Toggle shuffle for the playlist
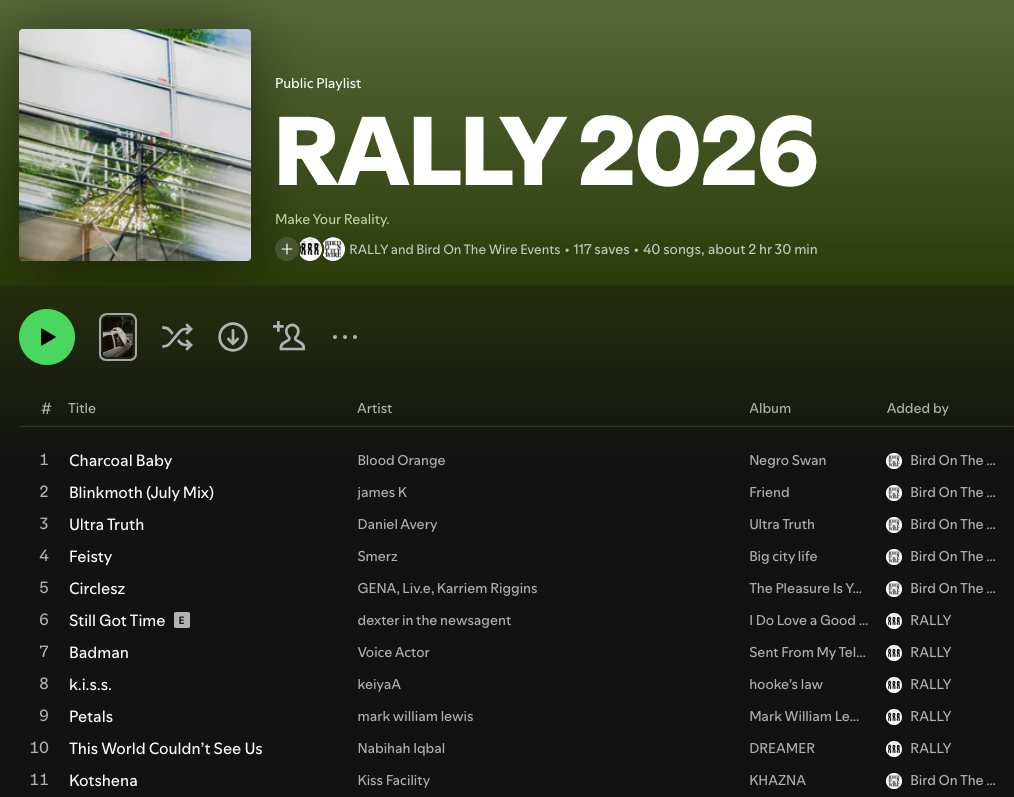Screen dimensions: 1014x797 177,337
